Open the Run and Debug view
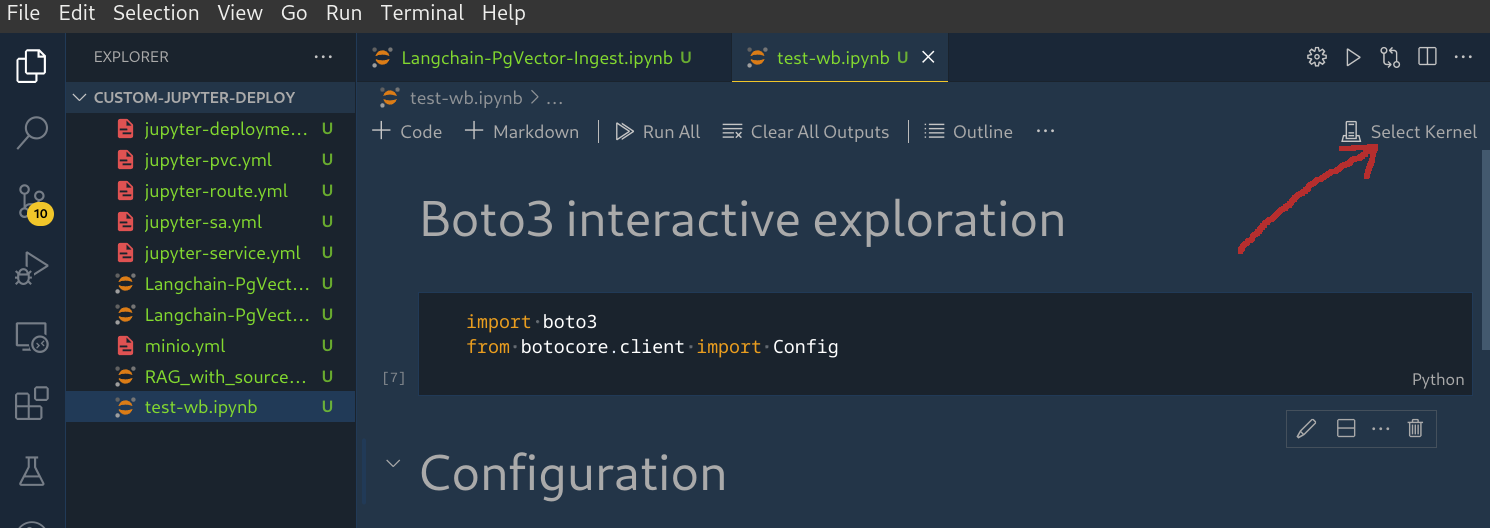The image size is (1490, 528). pos(32,269)
